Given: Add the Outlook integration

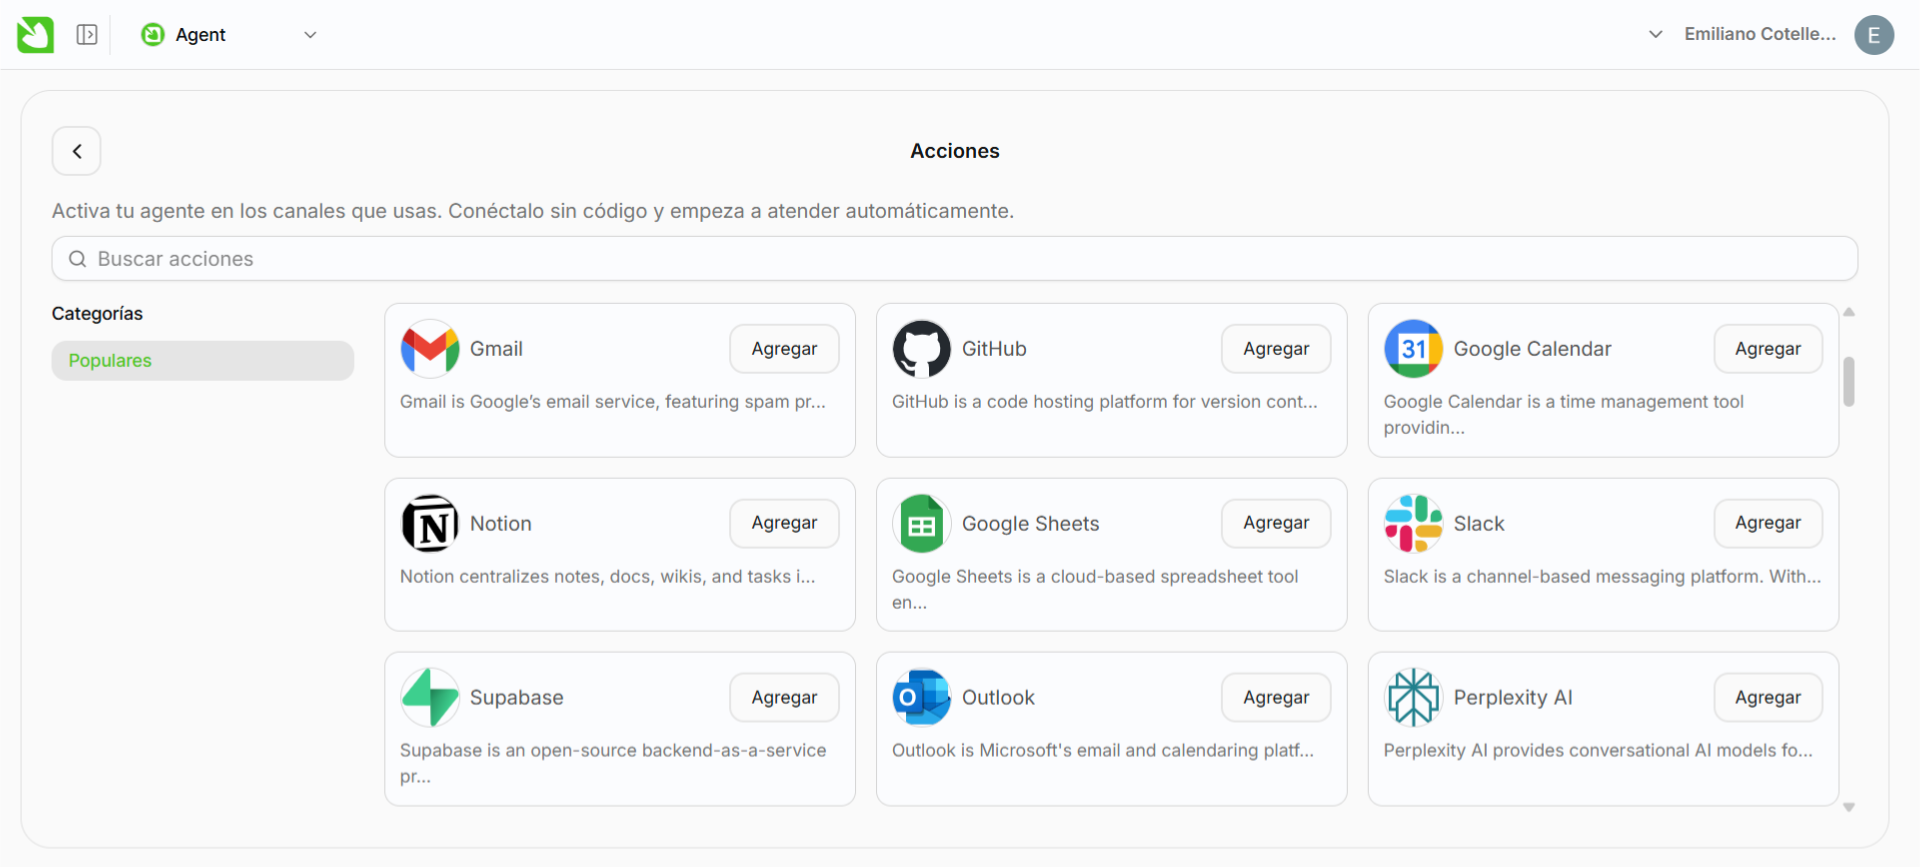Looking at the screenshot, I should pyautogui.click(x=1275, y=698).
